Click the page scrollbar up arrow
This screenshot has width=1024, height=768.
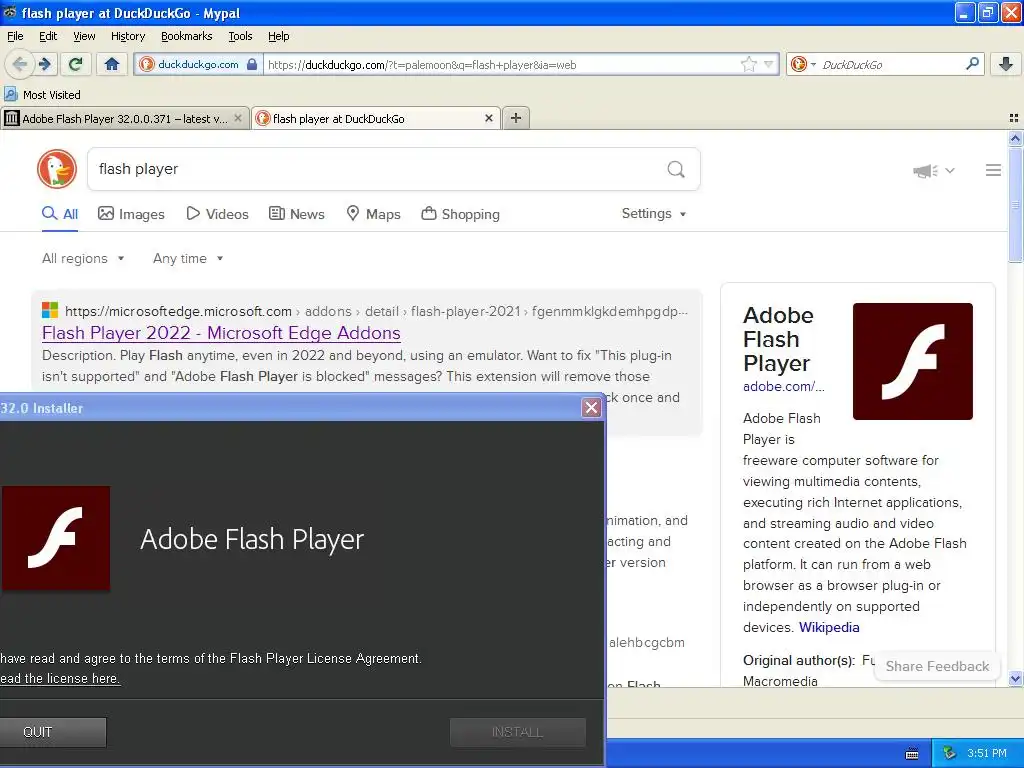click(x=1015, y=138)
